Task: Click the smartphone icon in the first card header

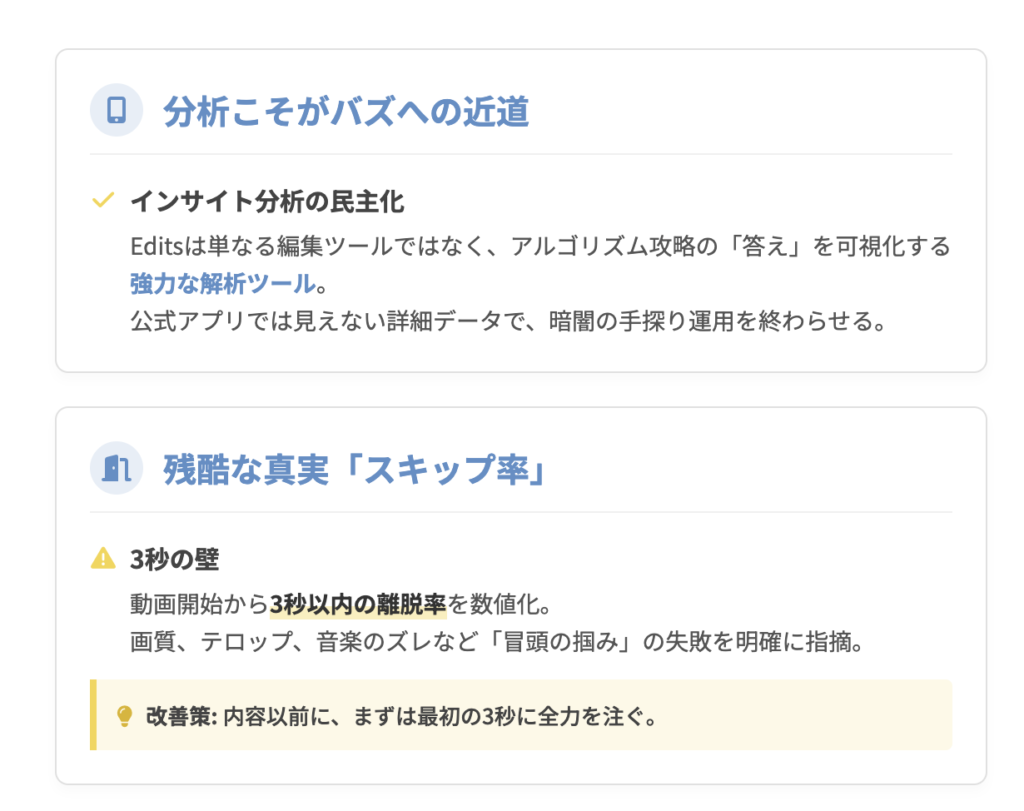Action: tap(116, 110)
